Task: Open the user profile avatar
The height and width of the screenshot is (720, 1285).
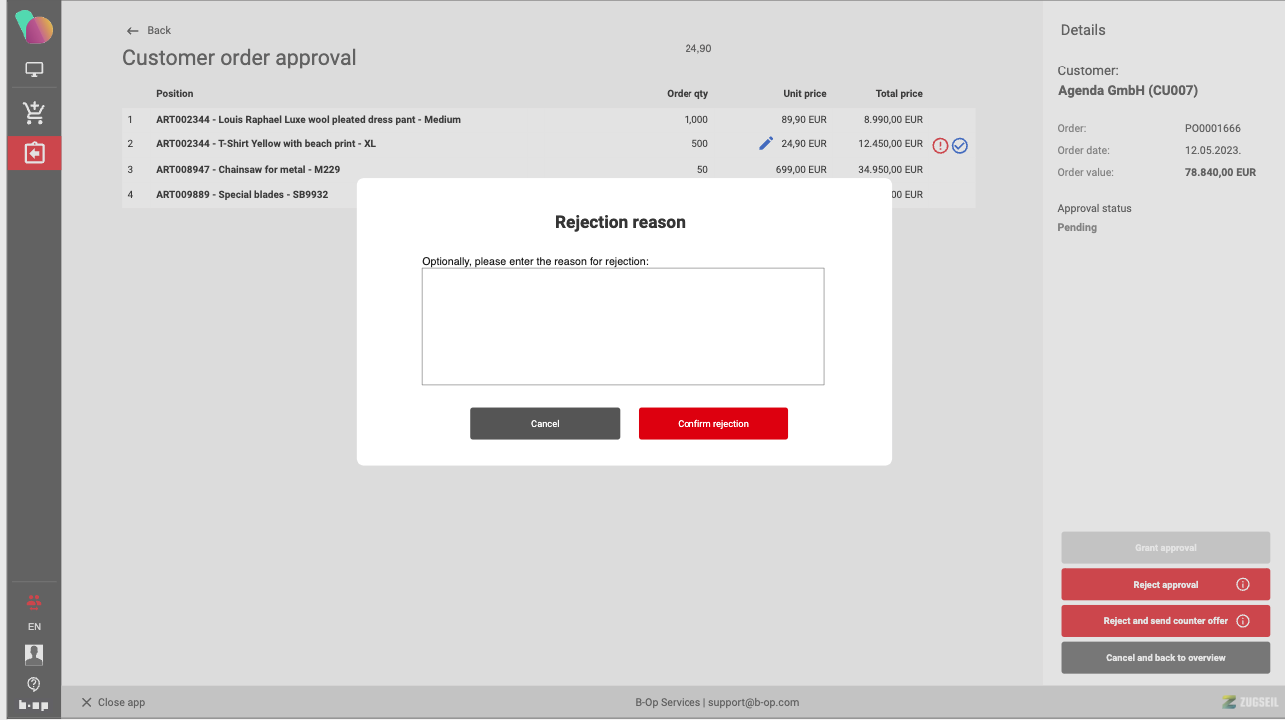Action: click(x=34, y=655)
